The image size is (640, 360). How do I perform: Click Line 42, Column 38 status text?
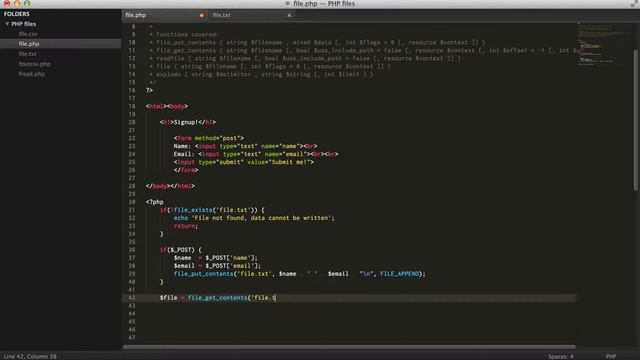pos(30,356)
